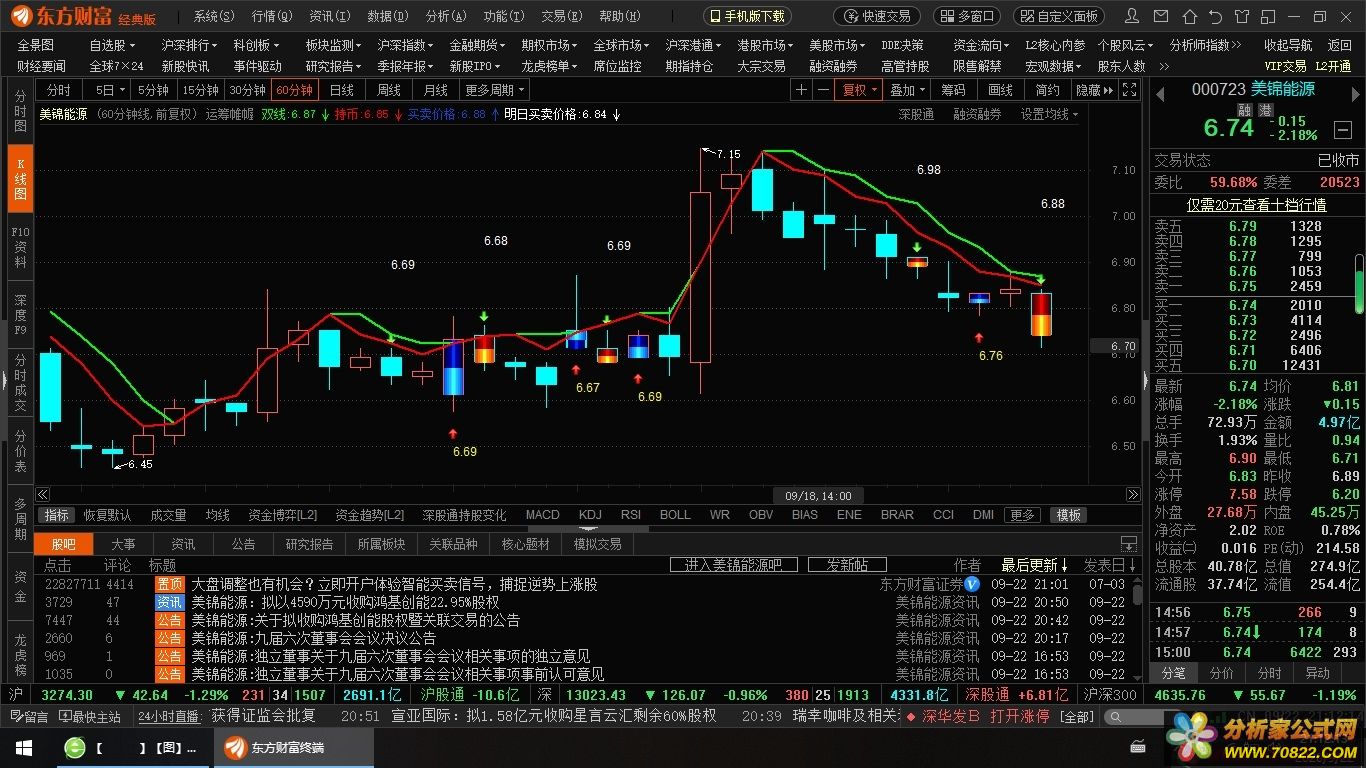
Task: Open 分析(A) menu
Action: tap(446, 16)
